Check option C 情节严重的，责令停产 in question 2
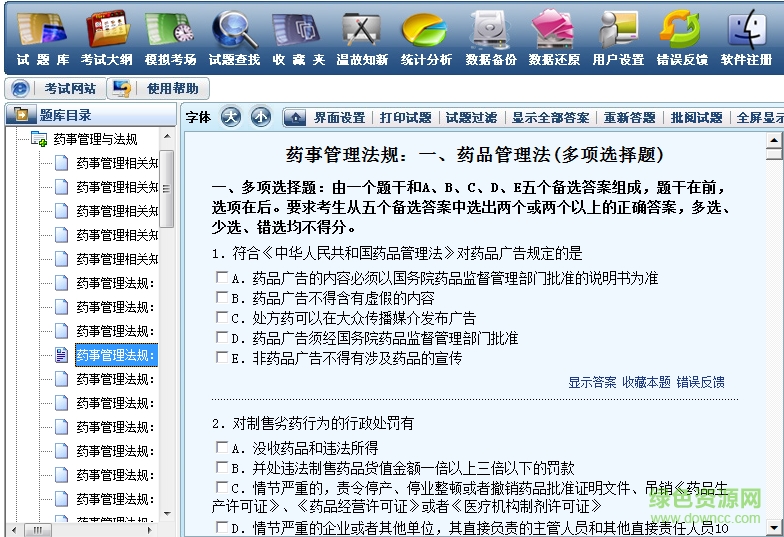The height and width of the screenshot is (537, 784). tap(222, 486)
